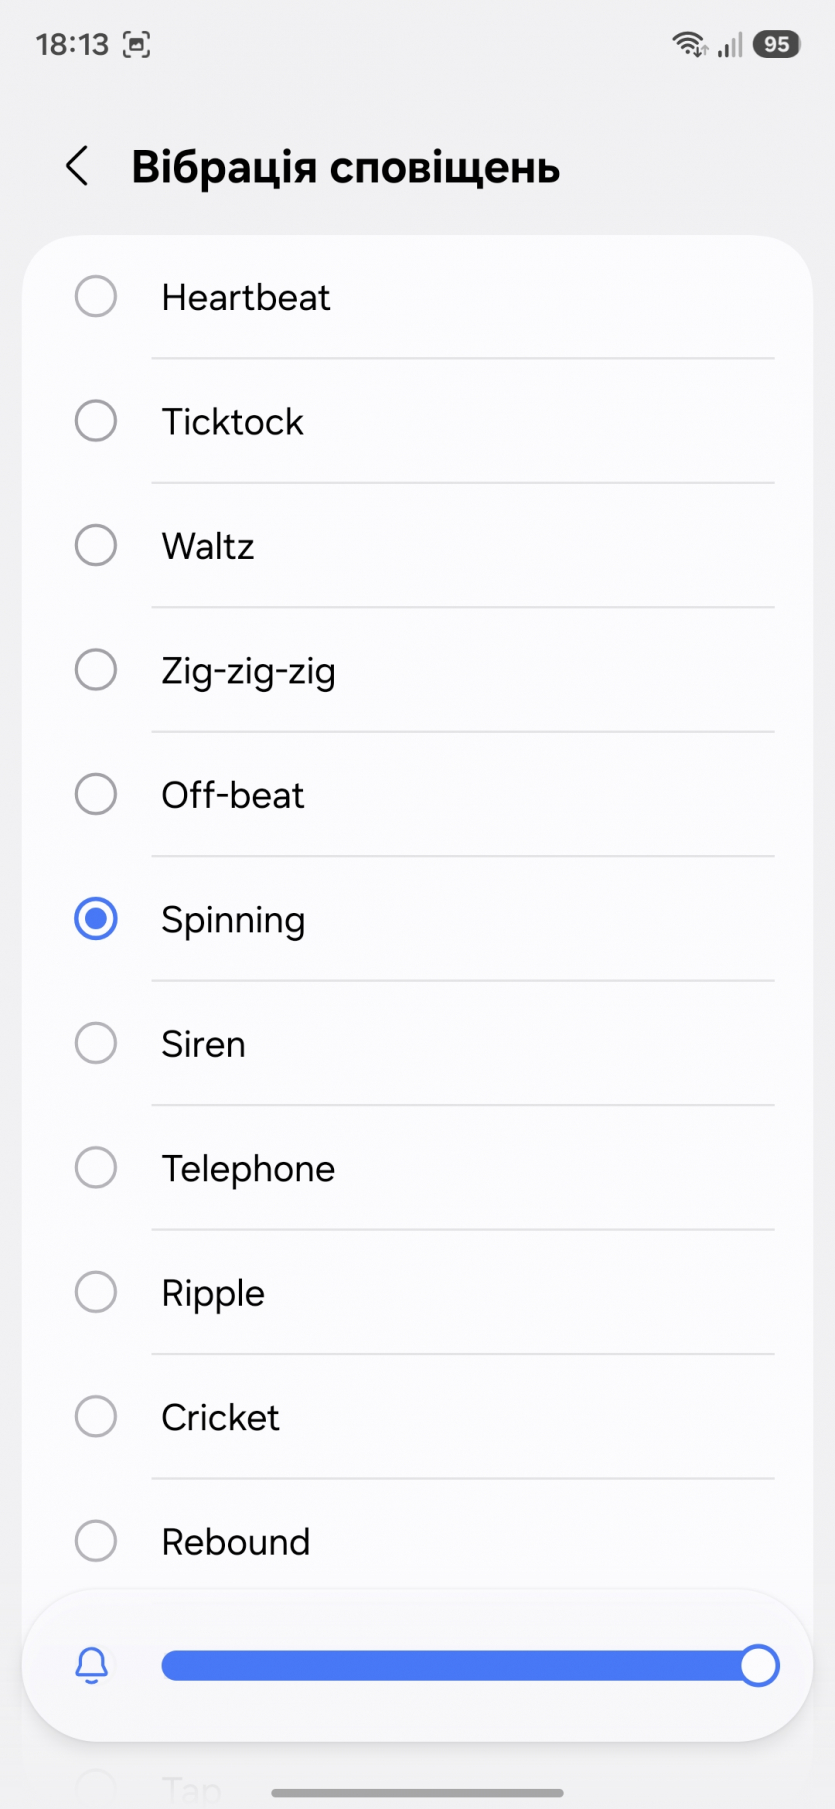
Task: Select the Siren vibration option
Action: click(96, 1043)
